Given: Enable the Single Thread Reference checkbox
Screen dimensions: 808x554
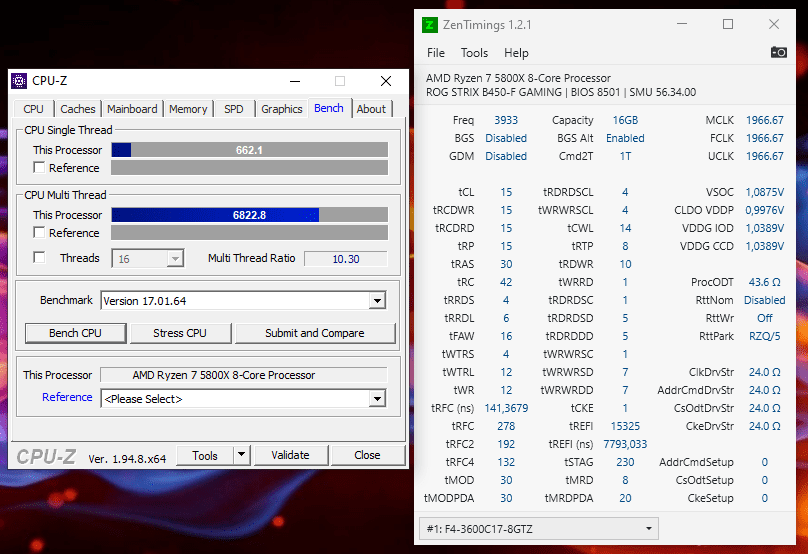Looking at the screenshot, I should pos(39,167).
